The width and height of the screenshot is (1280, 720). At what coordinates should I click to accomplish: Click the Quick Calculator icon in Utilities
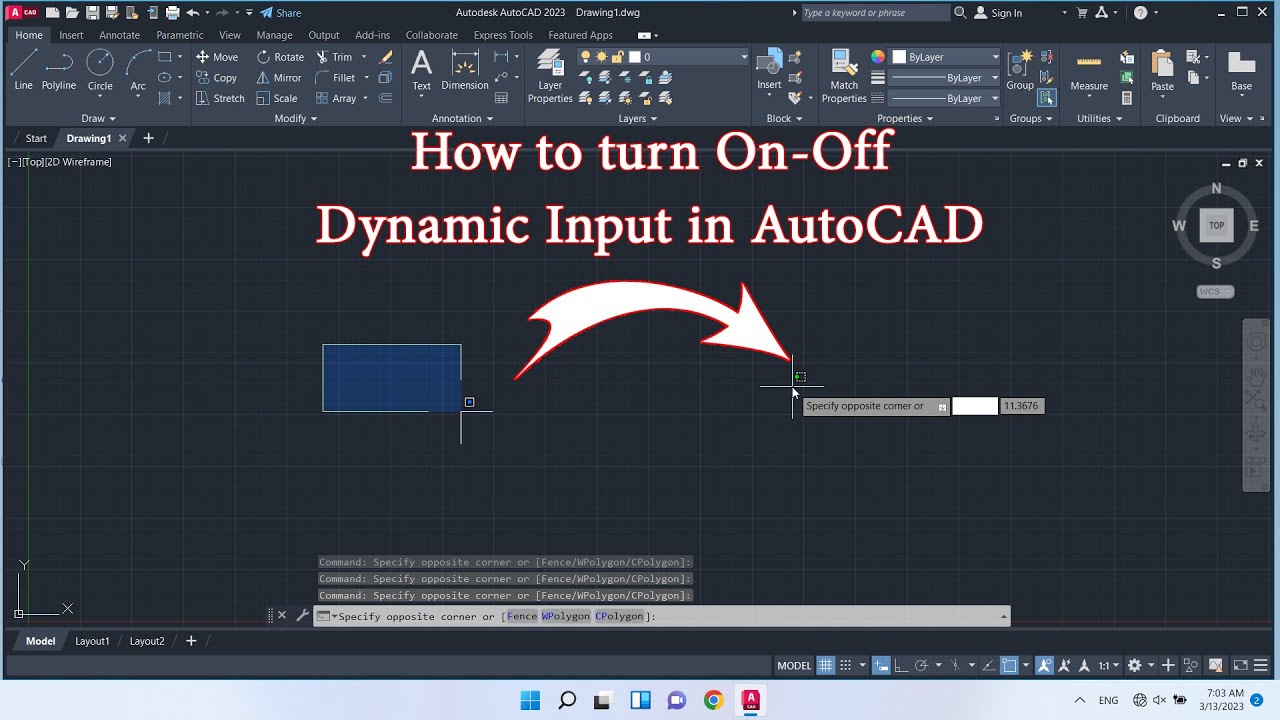pos(1127,98)
